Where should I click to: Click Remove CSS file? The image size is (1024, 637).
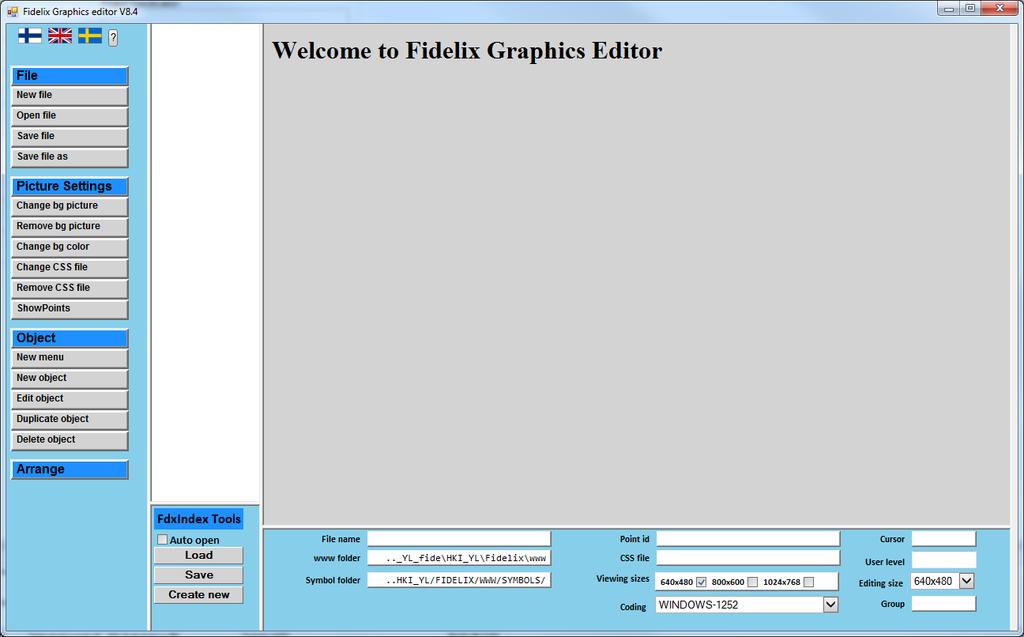69,288
